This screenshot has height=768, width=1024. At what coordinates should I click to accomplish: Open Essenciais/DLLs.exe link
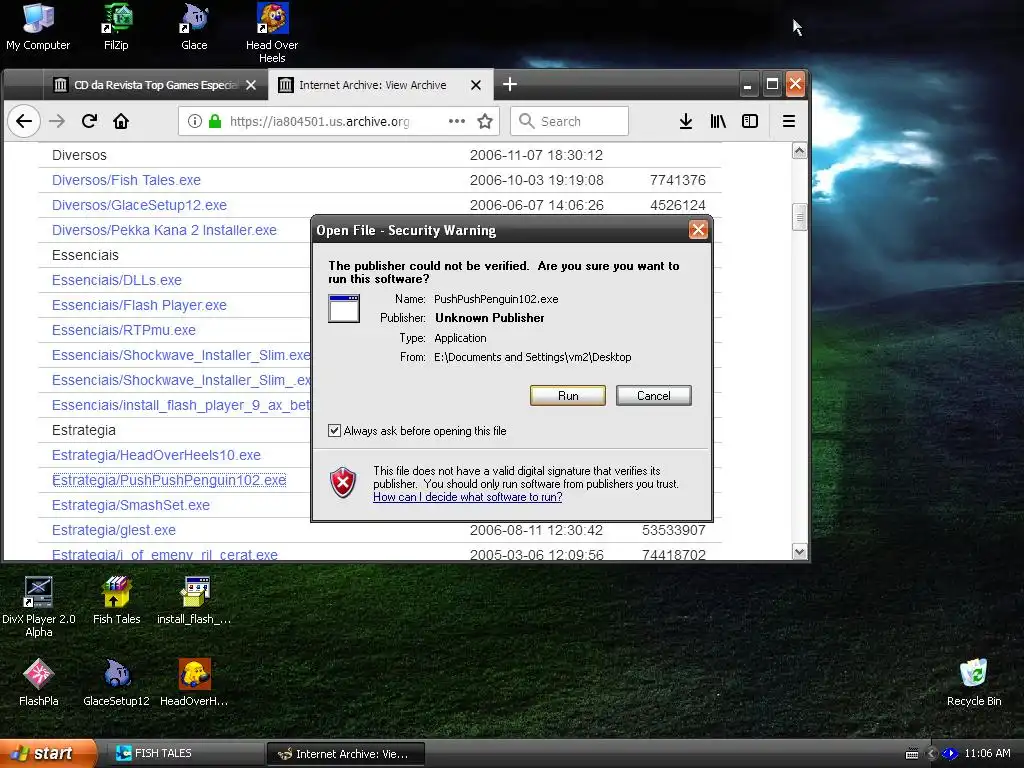point(116,280)
